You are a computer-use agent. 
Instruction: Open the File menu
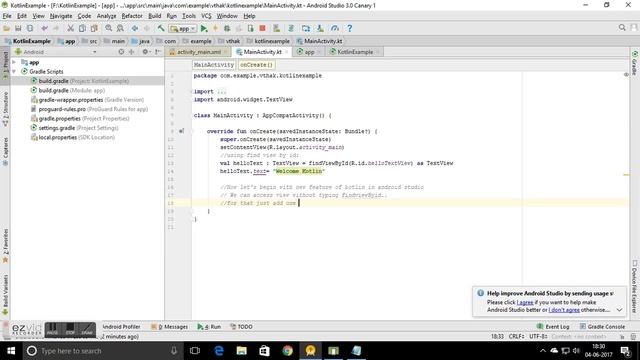[x=7, y=16]
